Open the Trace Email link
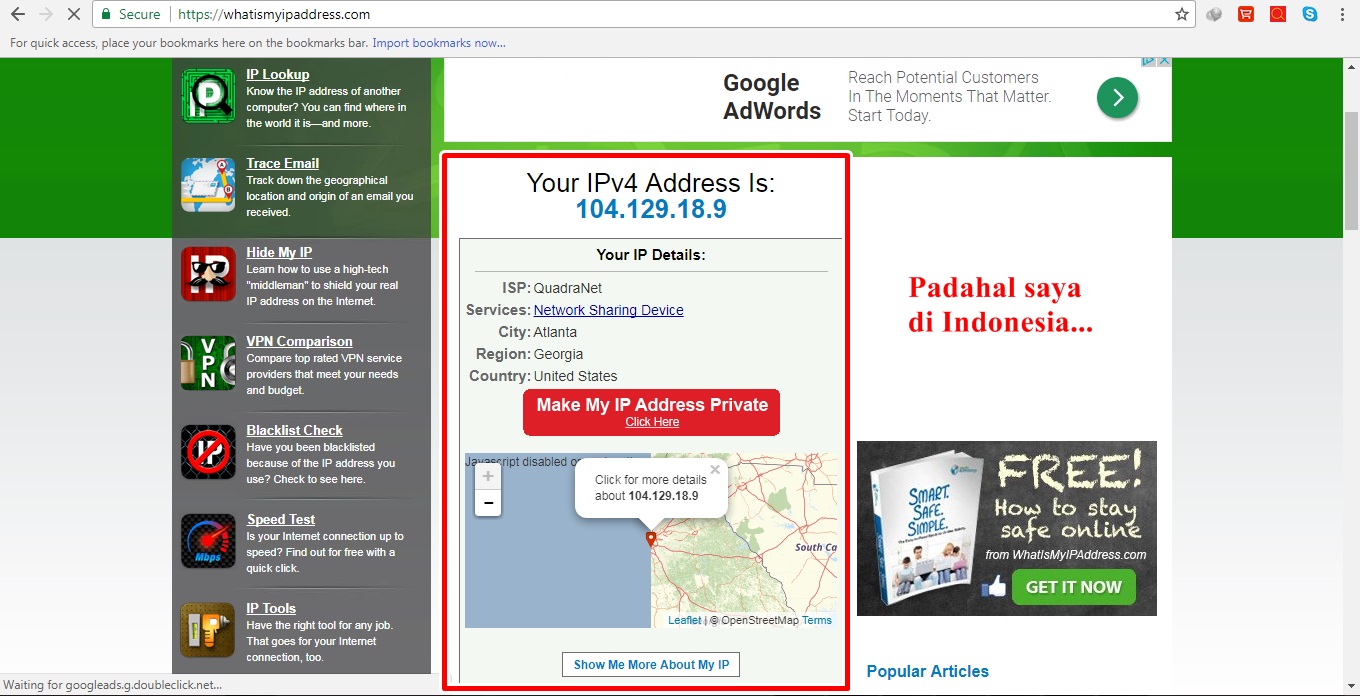 [283, 163]
